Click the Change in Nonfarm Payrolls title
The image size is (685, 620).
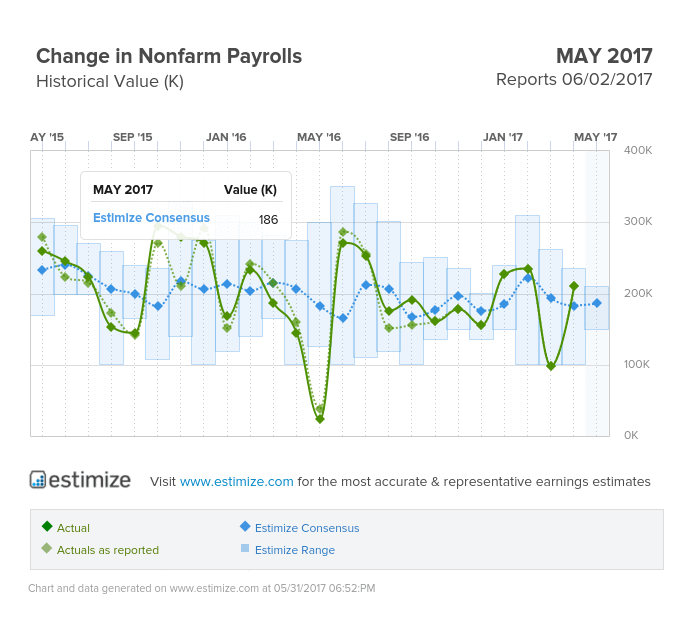[169, 56]
